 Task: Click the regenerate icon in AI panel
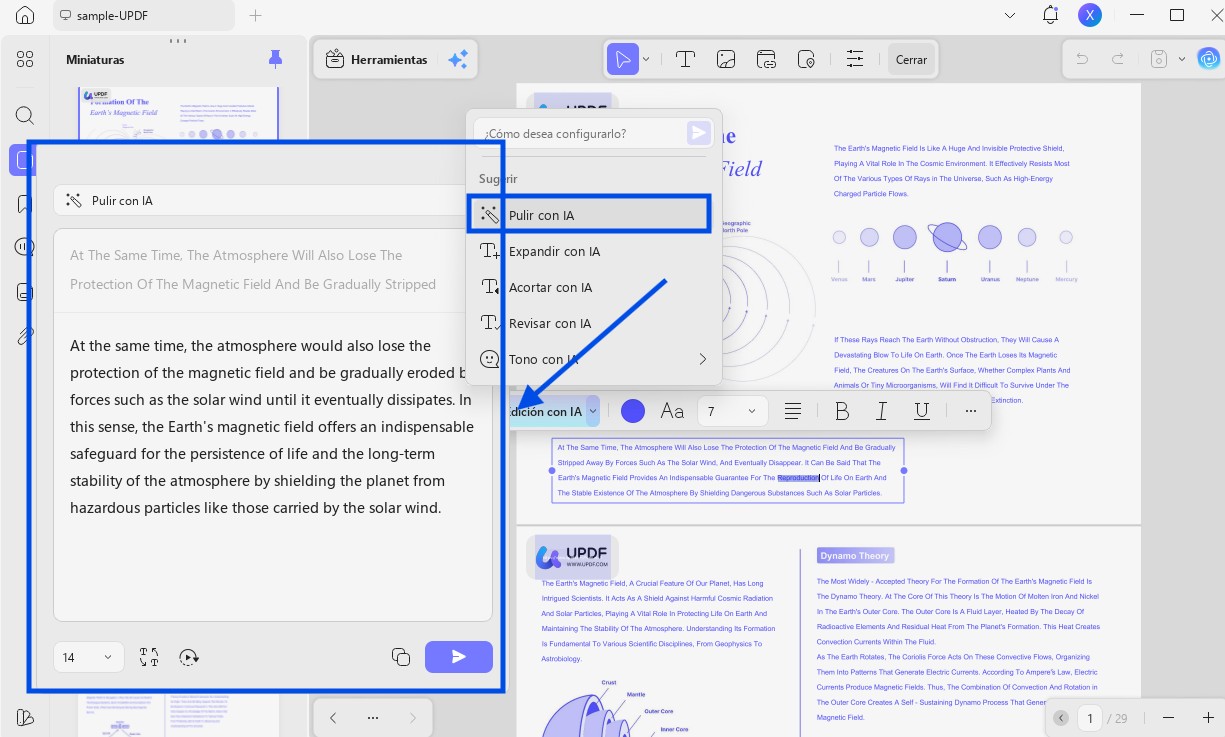189,657
